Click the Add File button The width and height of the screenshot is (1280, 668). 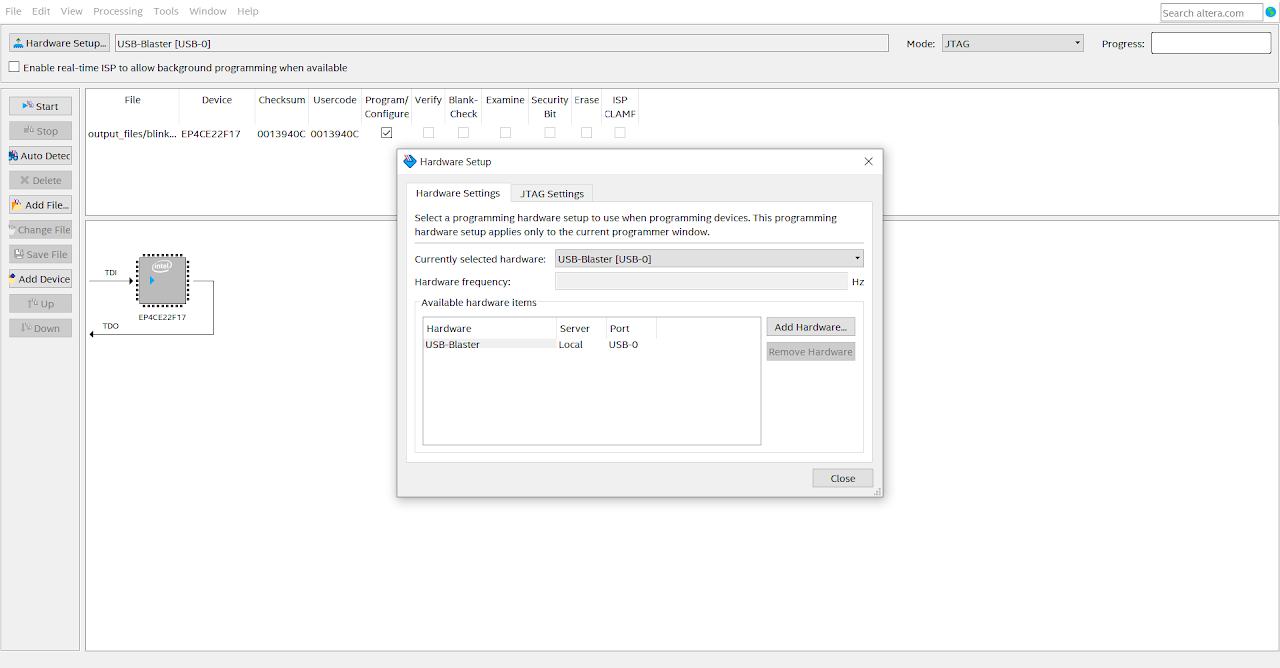[x=40, y=205]
